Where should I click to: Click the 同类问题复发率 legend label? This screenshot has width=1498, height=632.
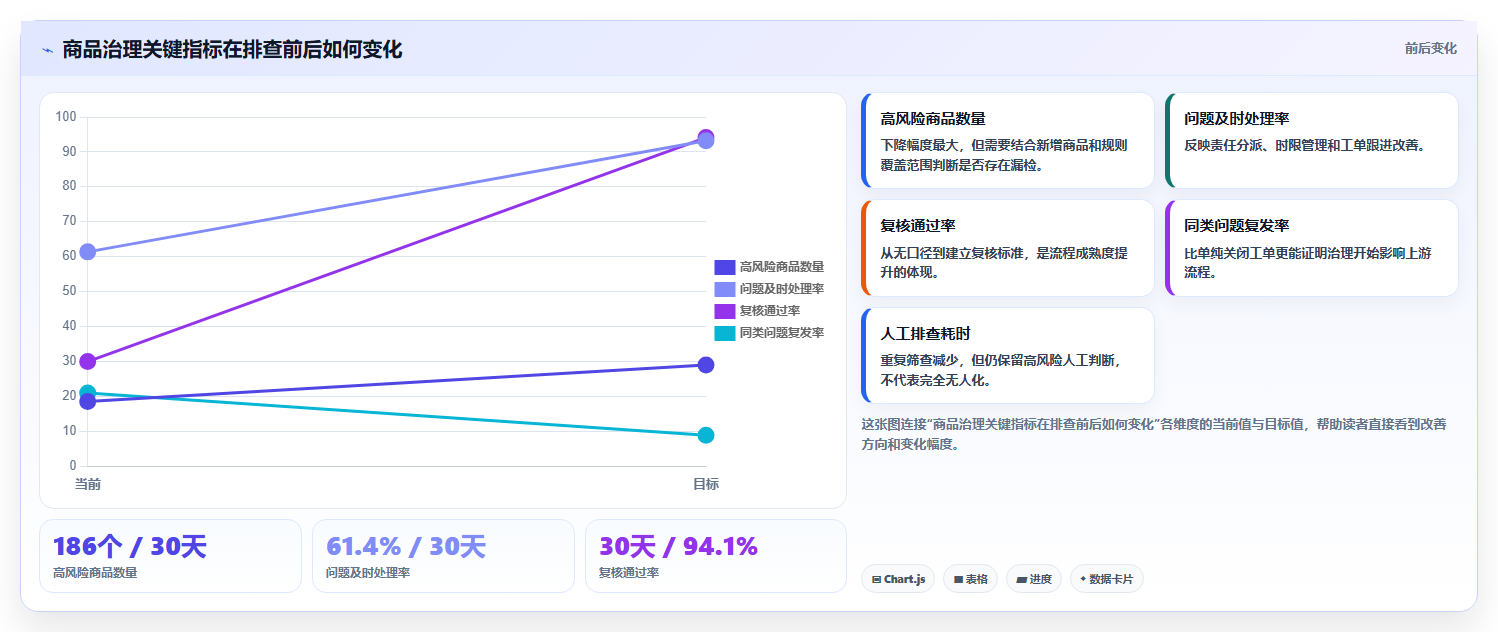click(x=782, y=333)
